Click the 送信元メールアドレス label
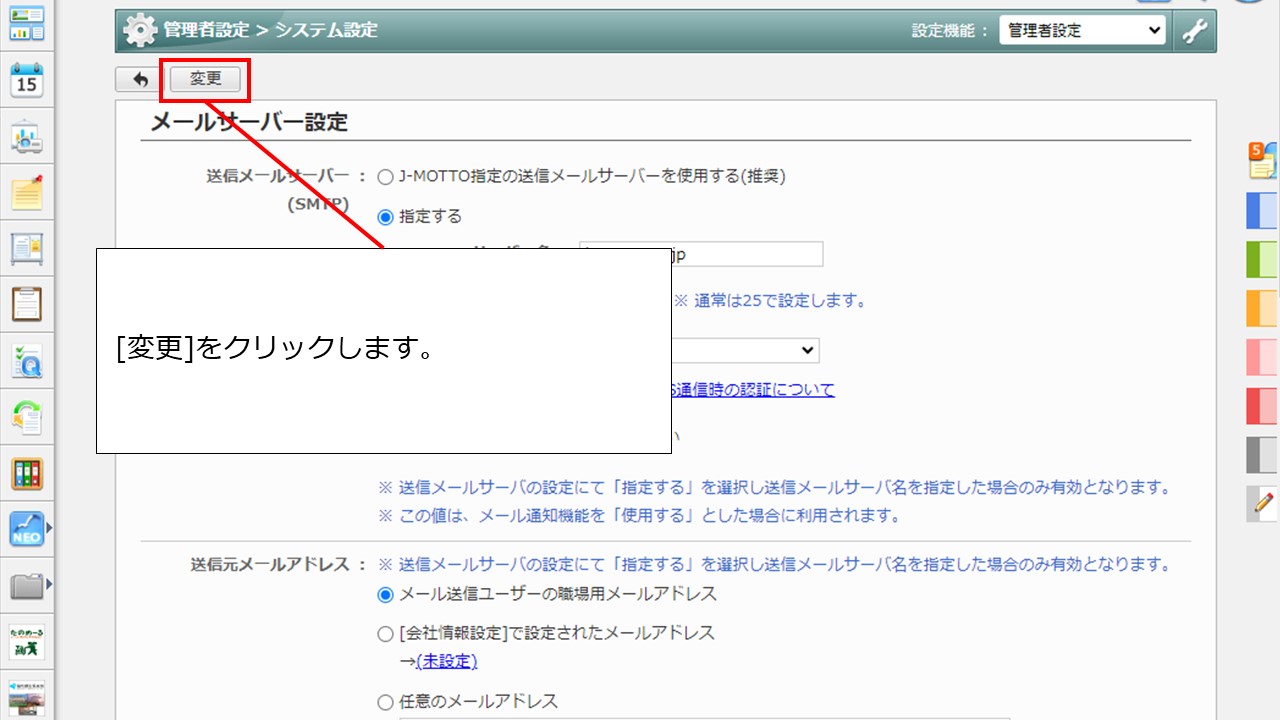The height and width of the screenshot is (720, 1280). 271,564
